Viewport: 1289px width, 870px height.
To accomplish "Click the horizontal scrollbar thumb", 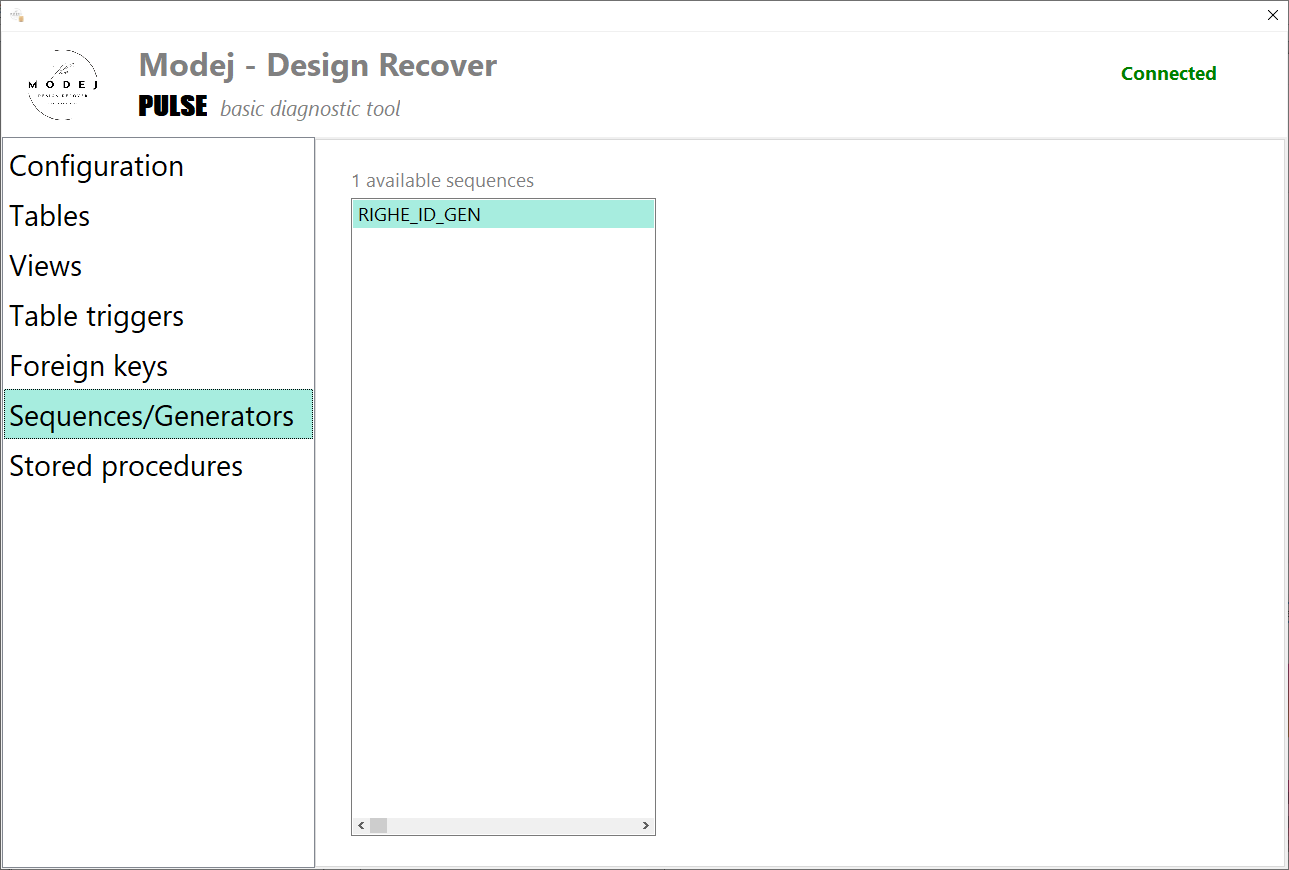I will [378, 826].
